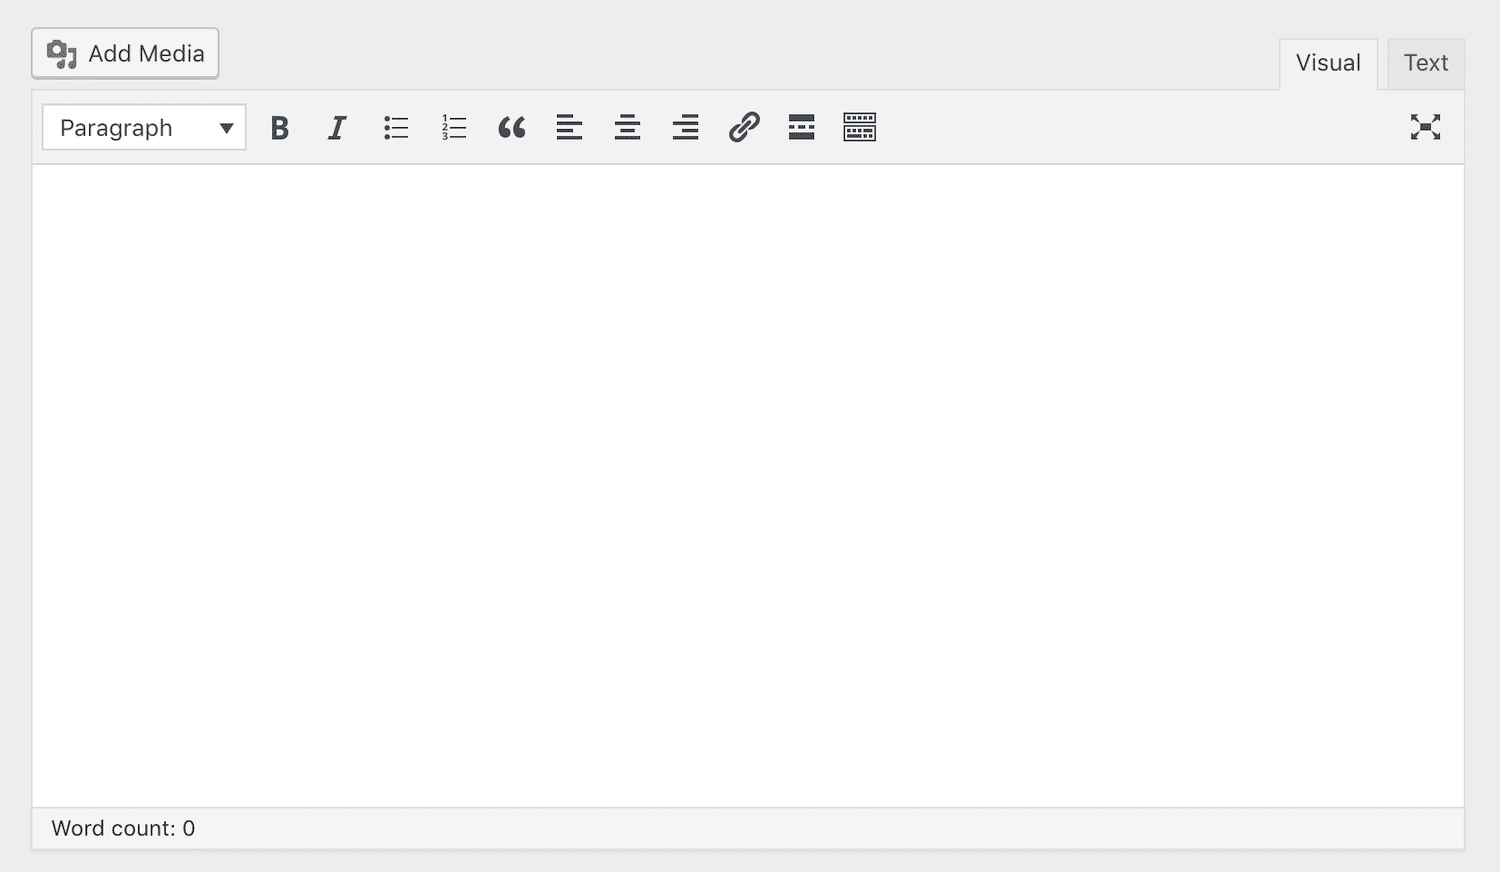The image size is (1500, 872).
Task: Insert the Read More tag
Action: [801, 127]
